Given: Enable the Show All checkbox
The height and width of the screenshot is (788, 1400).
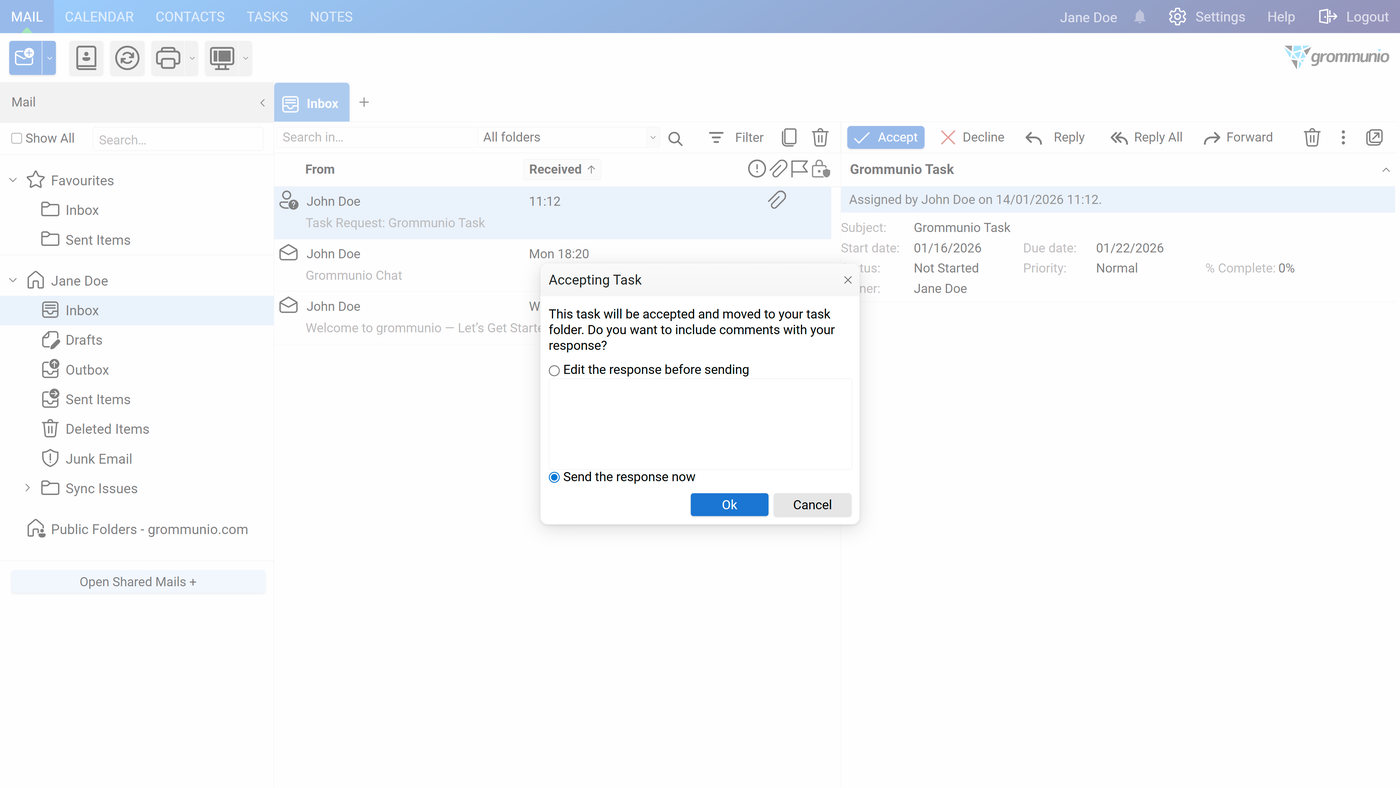Looking at the screenshot, I should click(x=17, y=138).
